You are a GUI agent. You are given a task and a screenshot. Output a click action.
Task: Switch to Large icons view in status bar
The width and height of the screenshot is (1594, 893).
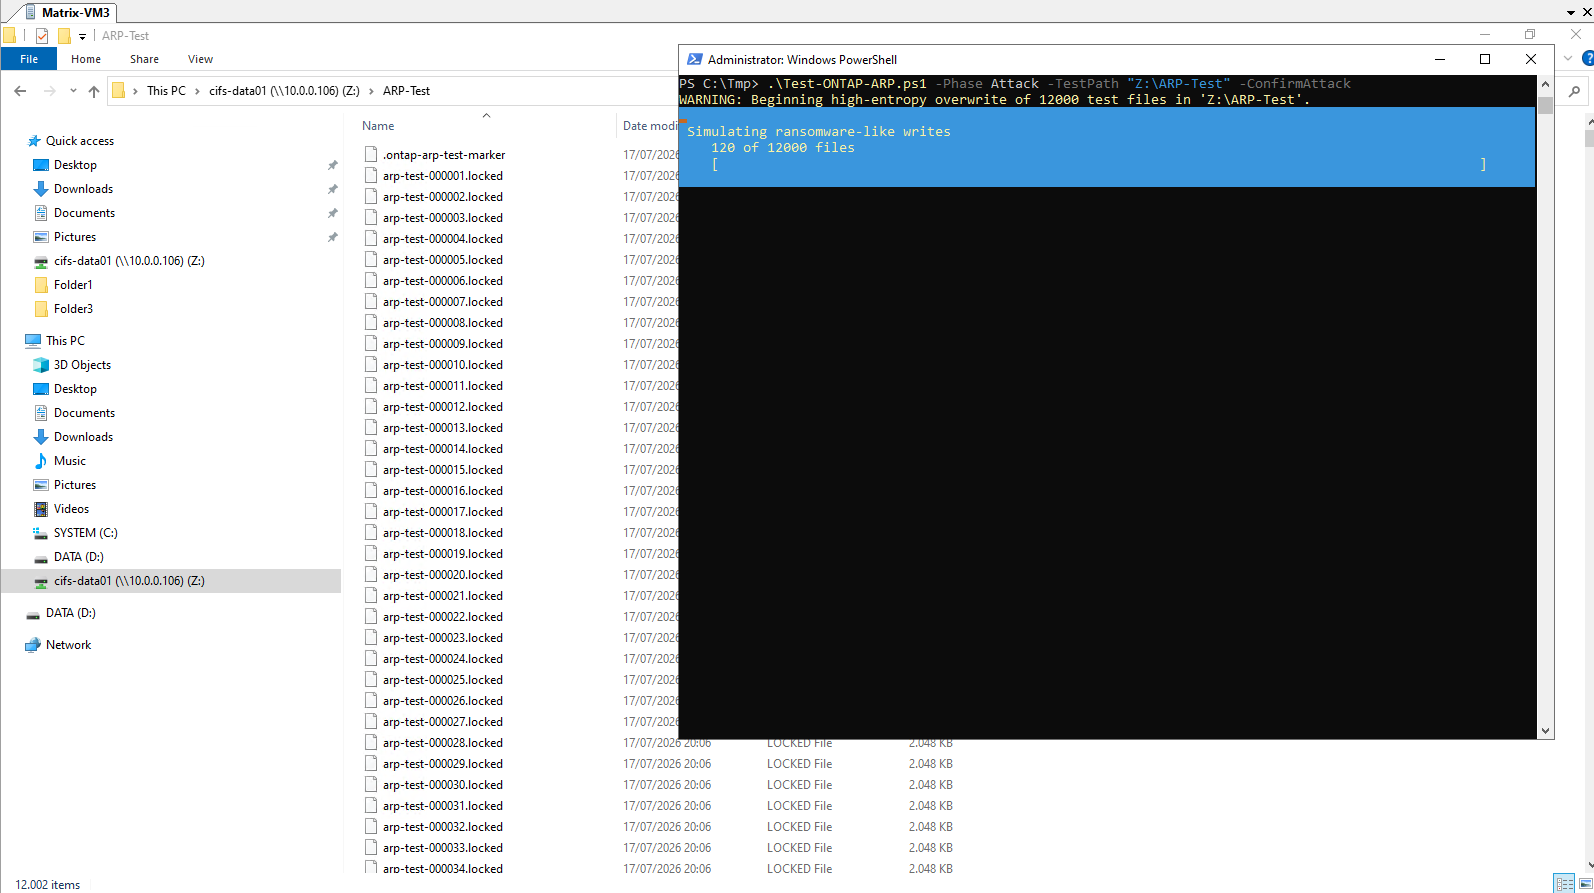pos(1585,884)
